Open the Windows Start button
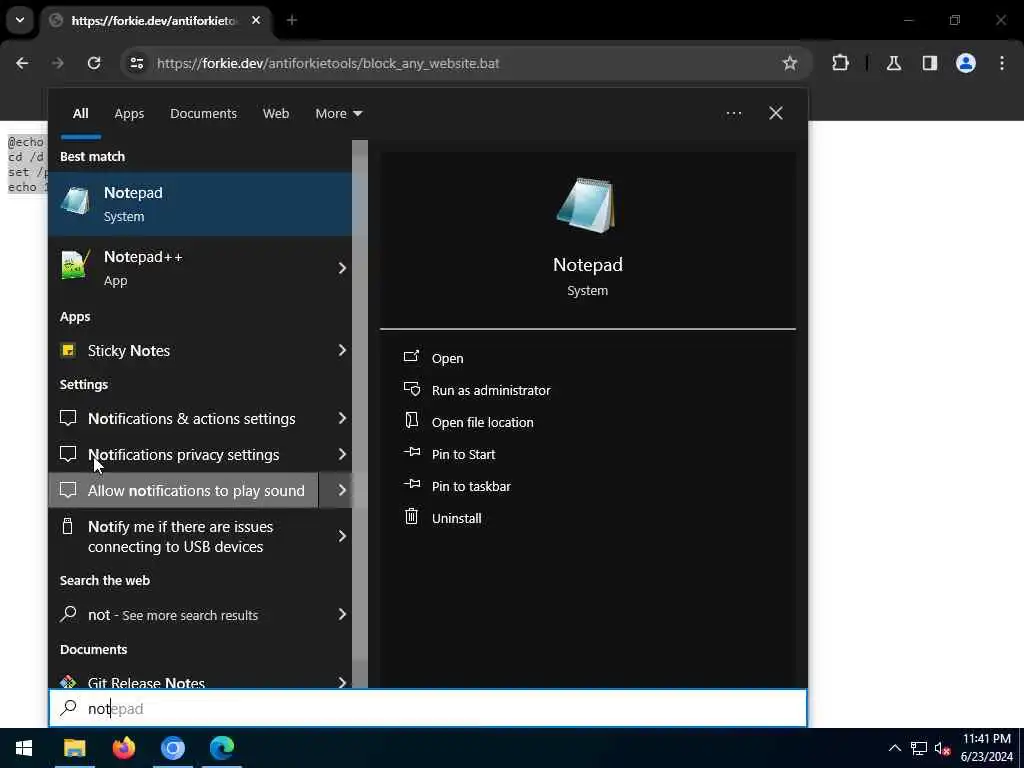 click(24, 748)
